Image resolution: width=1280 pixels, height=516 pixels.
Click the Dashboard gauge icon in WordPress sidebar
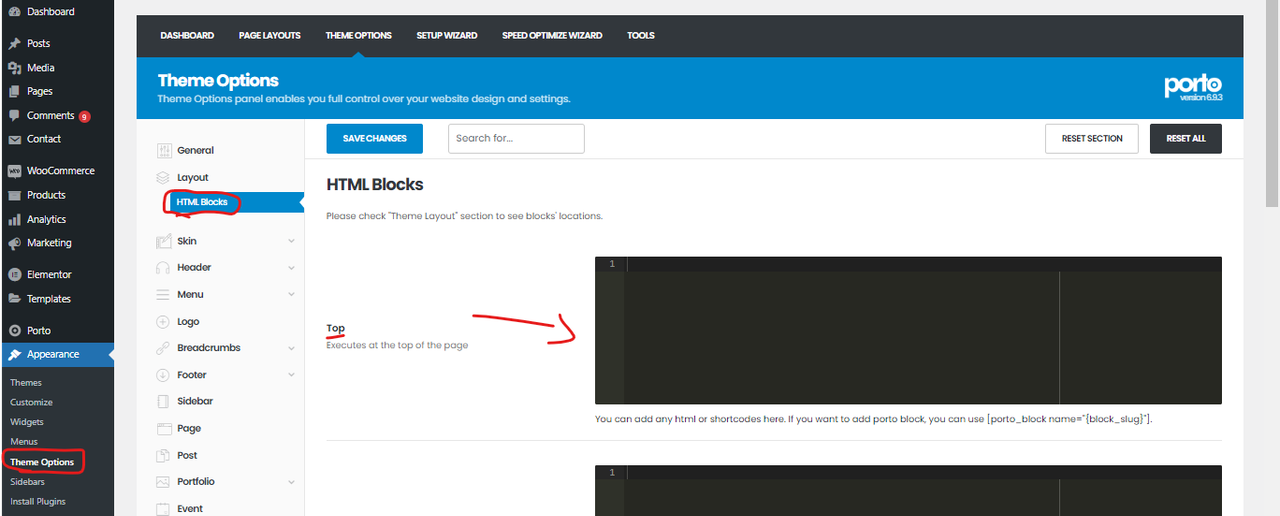coord(14,12)
